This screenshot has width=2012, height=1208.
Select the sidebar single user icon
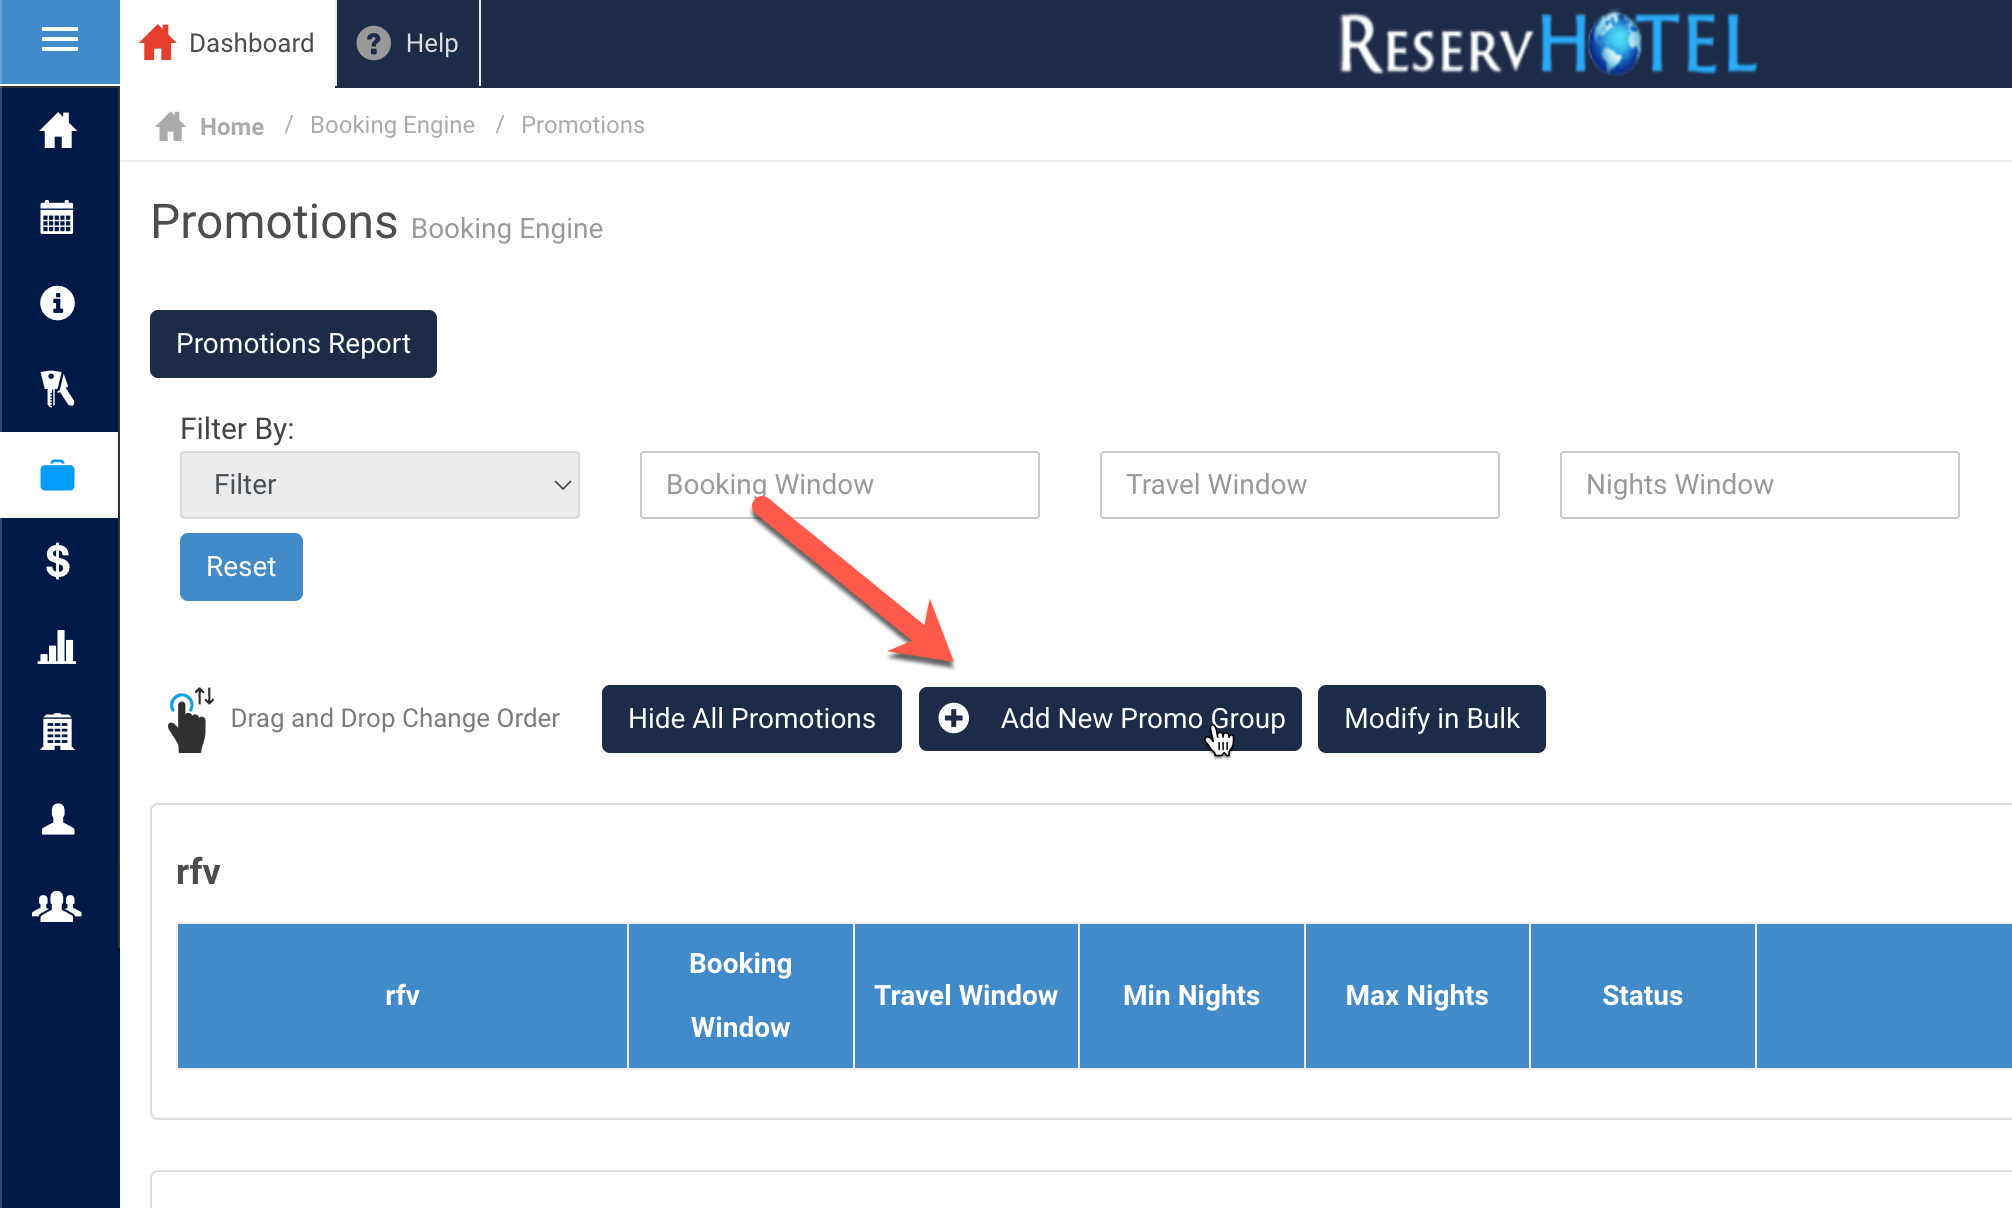[x=58, y=819]
